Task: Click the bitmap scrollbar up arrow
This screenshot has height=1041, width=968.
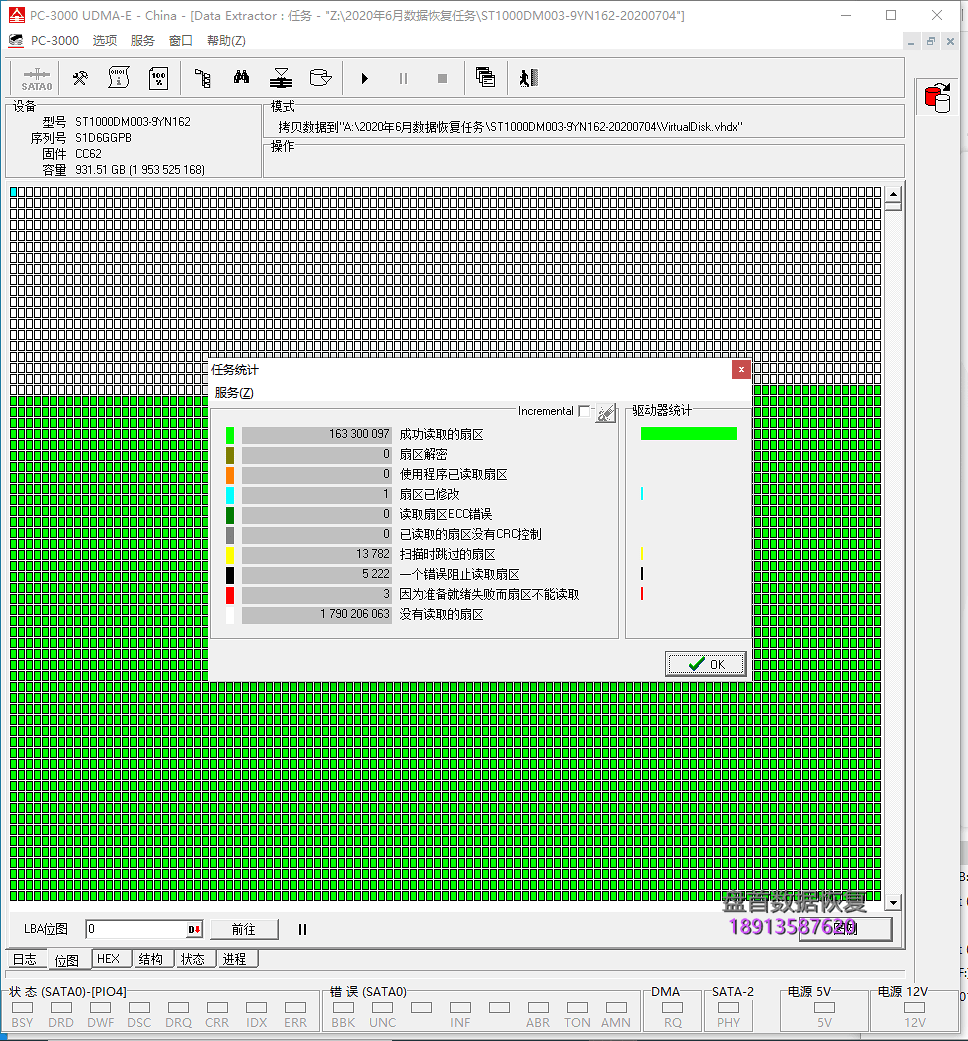Action: tap(893, 194)
